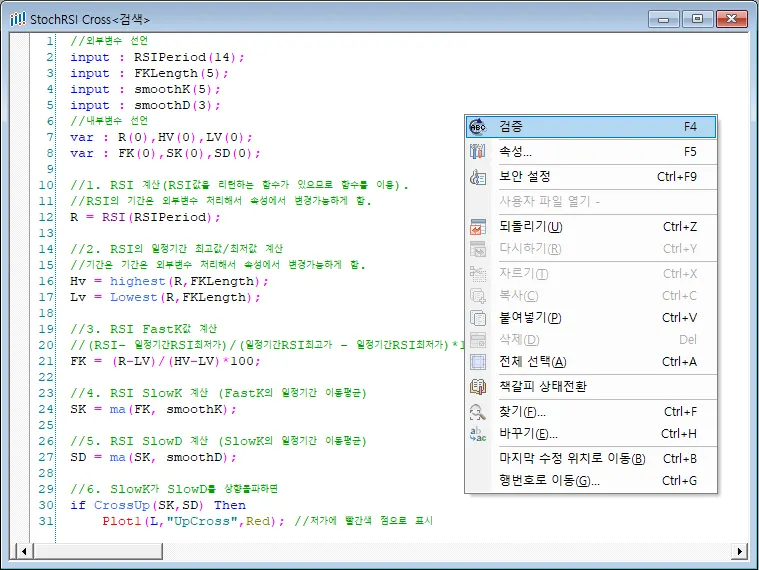Click the 전체 선택 select-all icon
This screenshot has height=570, width=759.
click(477, 362)
